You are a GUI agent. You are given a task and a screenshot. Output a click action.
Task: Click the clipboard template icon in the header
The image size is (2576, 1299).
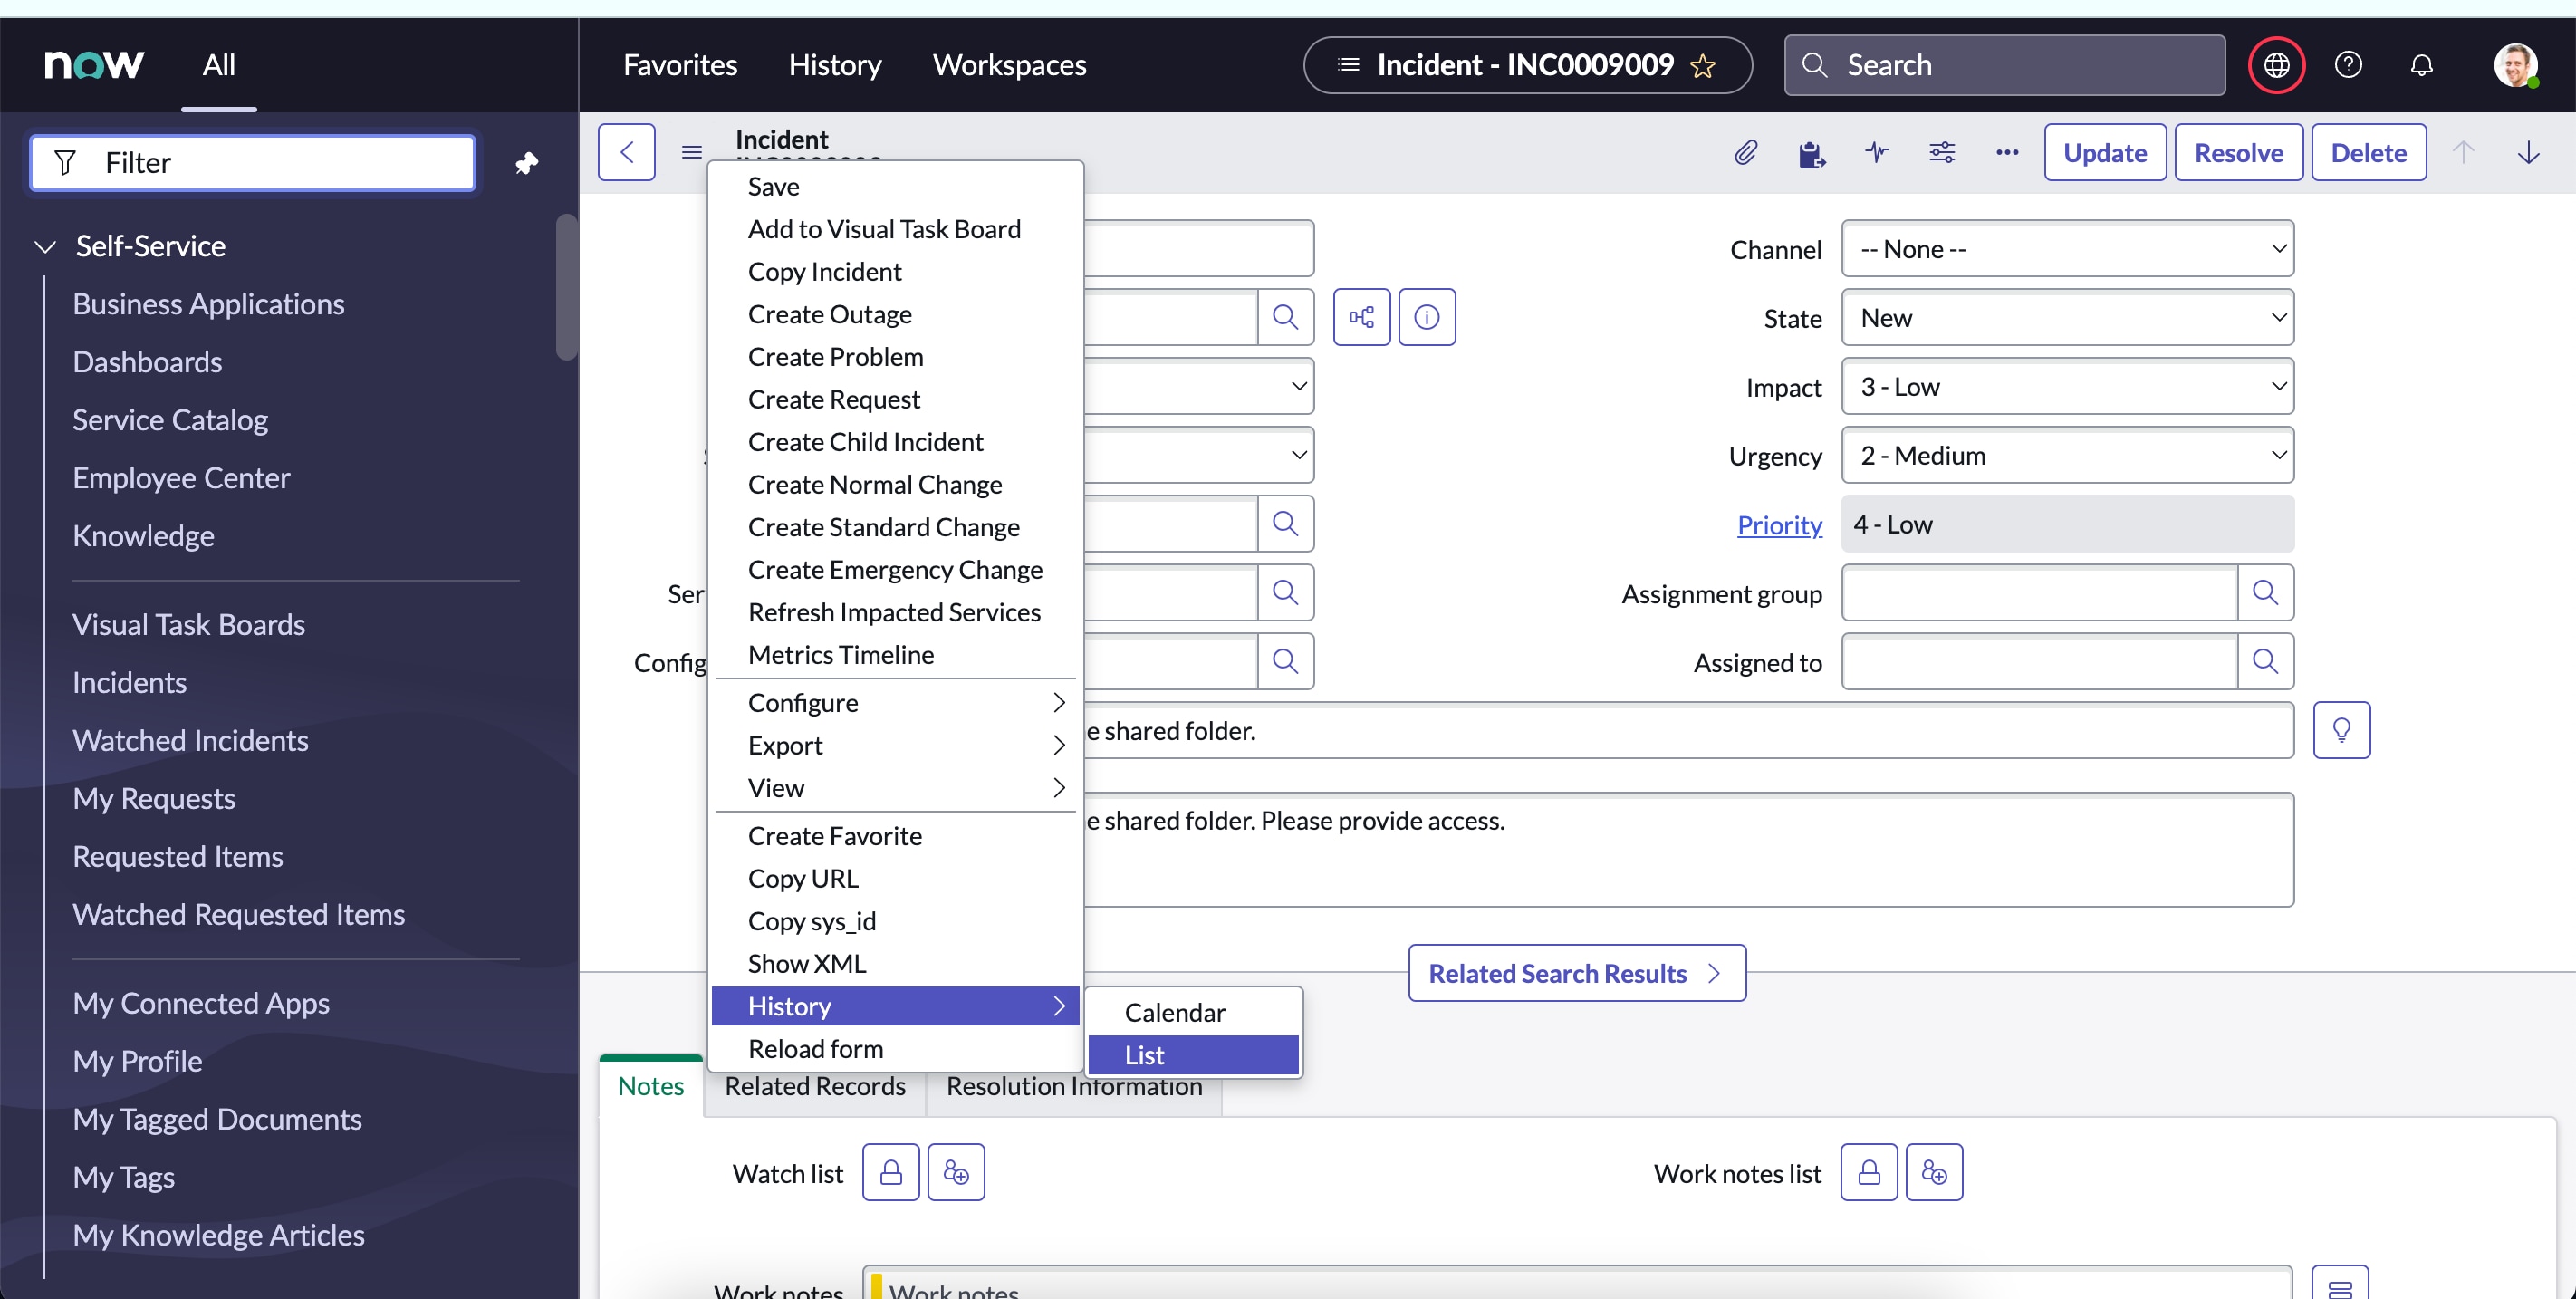point(1811,153)
